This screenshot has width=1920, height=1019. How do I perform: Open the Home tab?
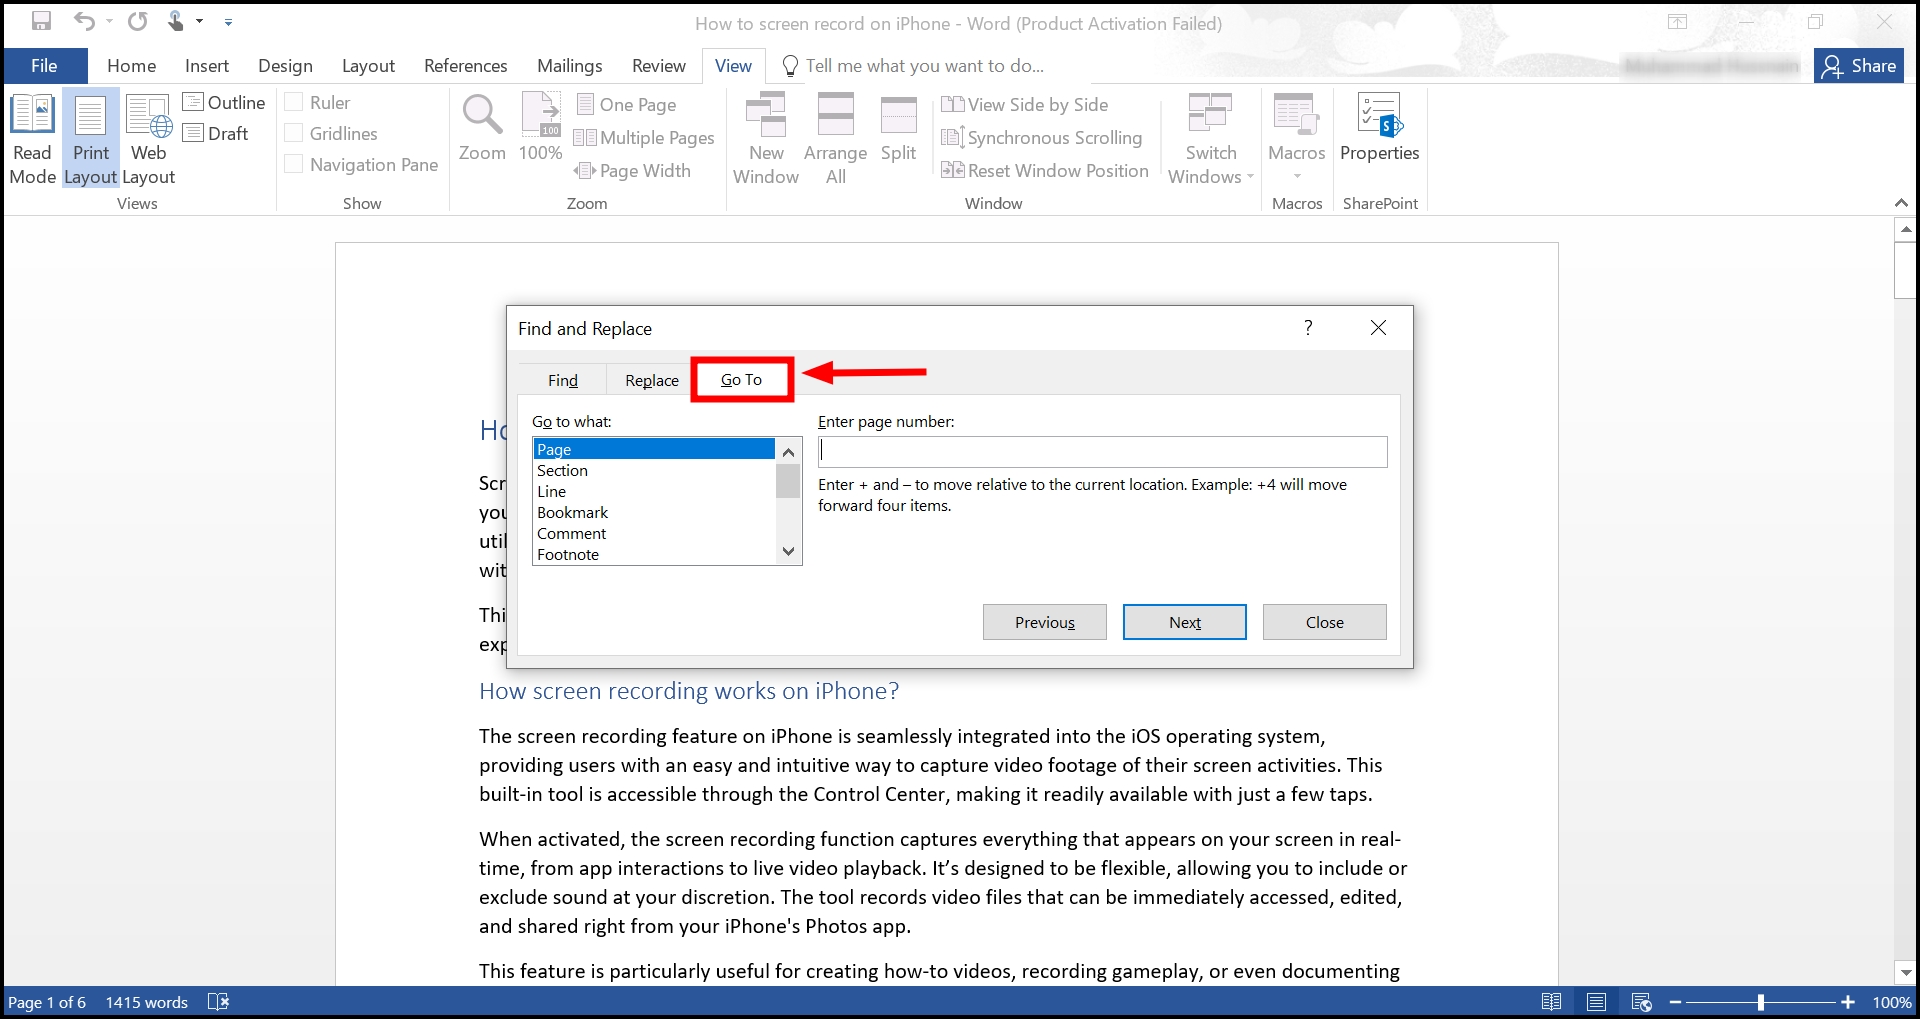point(132,66)
